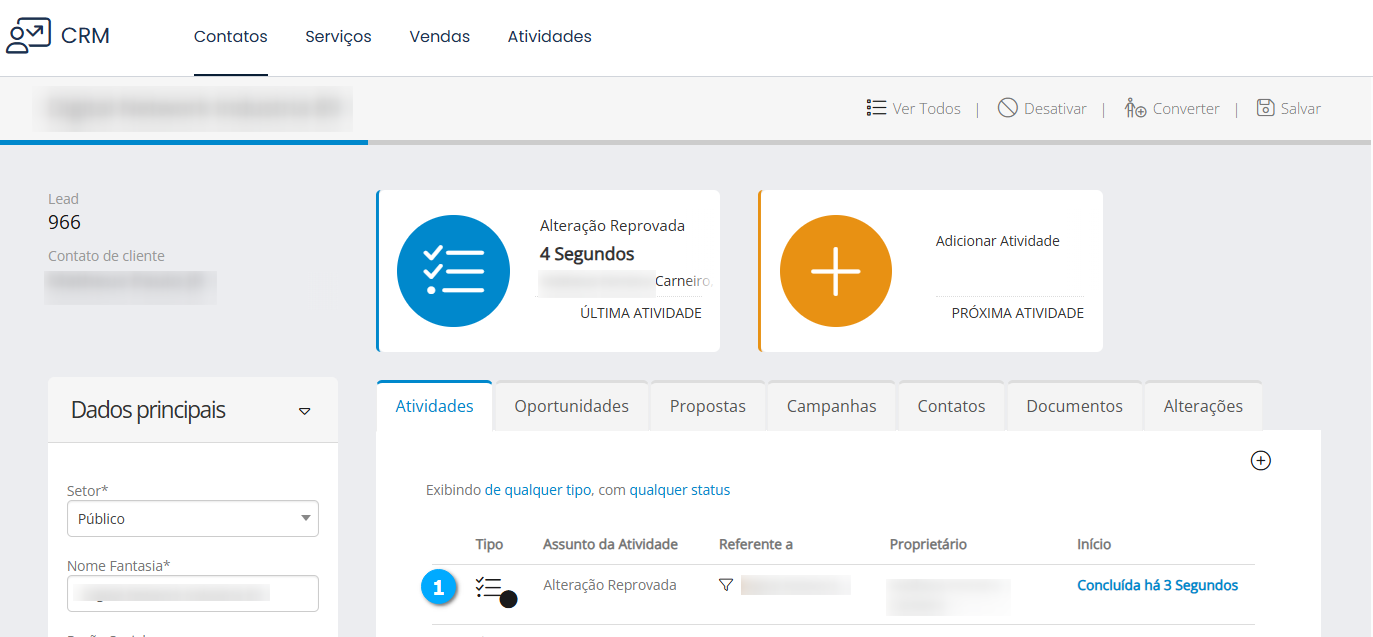Open the Alterações tab
Image resolution: width=1373 pixels, height=637 pixels.
1202,406
